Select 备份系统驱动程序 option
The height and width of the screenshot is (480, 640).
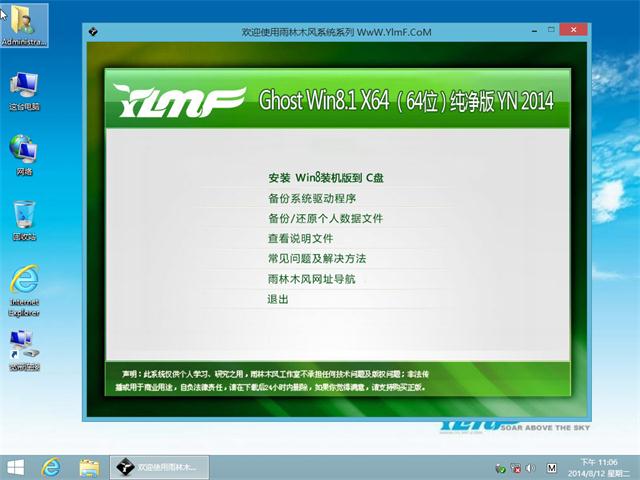(x=311, y=198)
